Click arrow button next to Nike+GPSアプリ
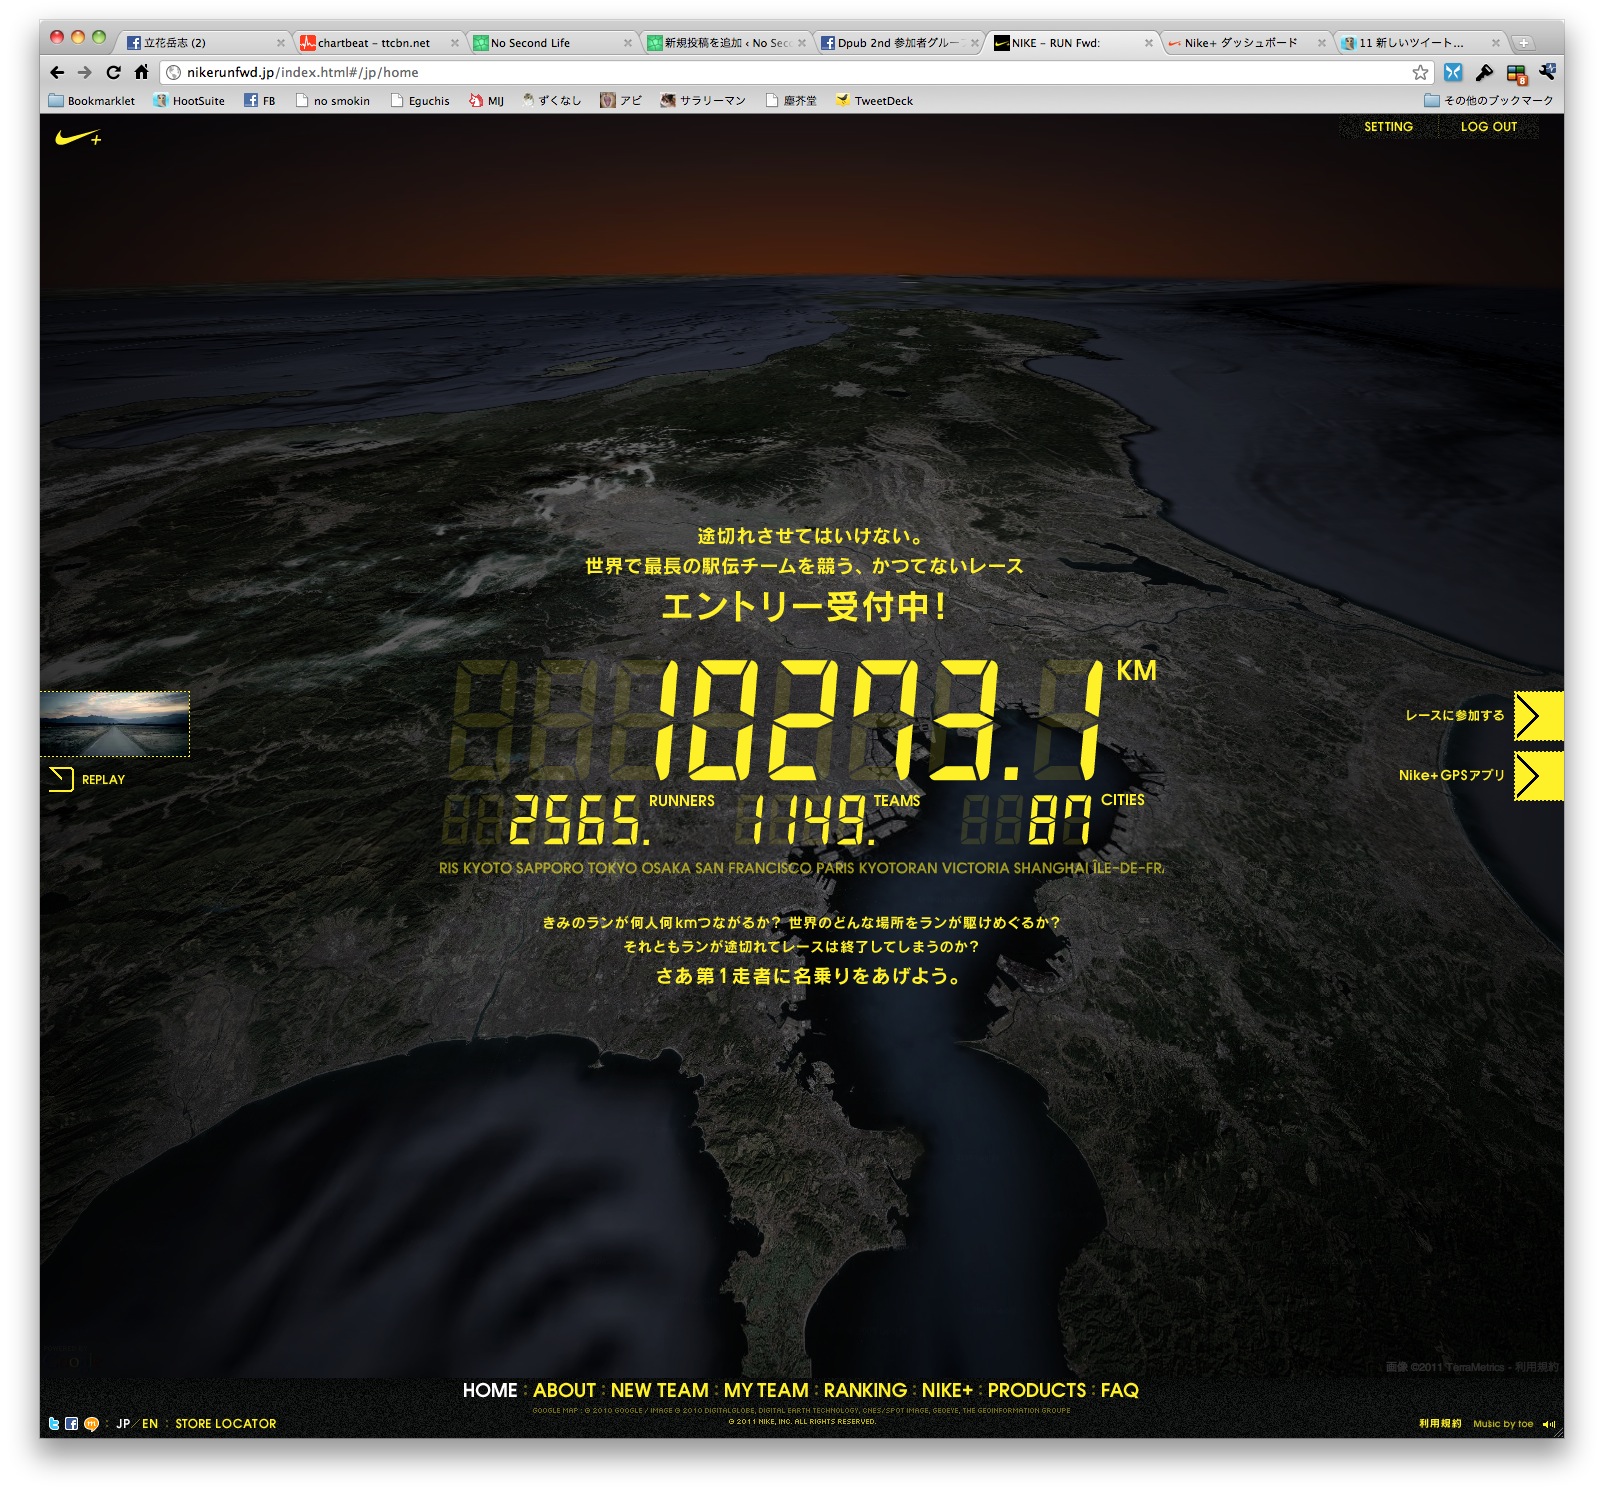The width and height of the screenshot is (1604, 1498). coord(1538,776)
